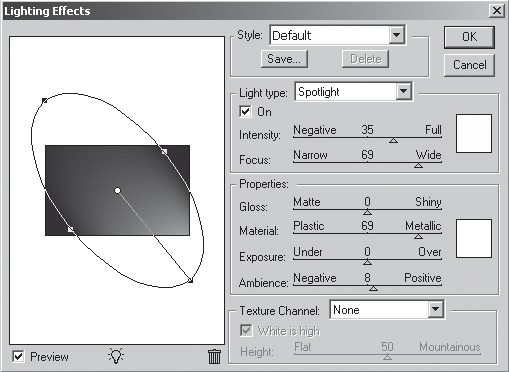Click the trash can delete-light icon
509x372 pixels.
pyautogui.click(x=214, y=356)
